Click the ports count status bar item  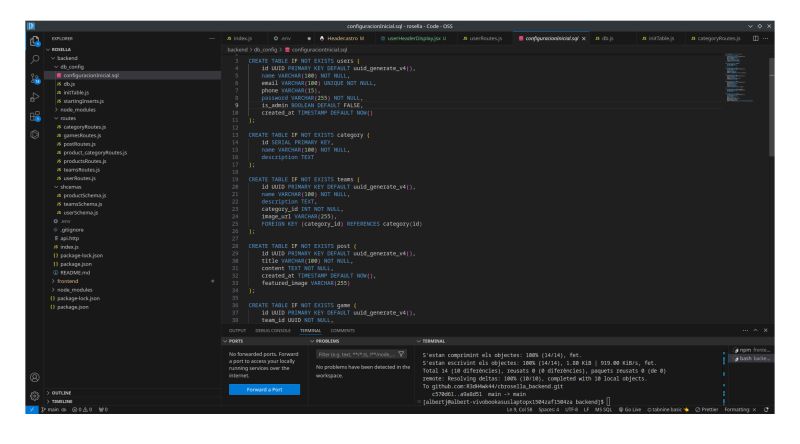tap(103, 409)
